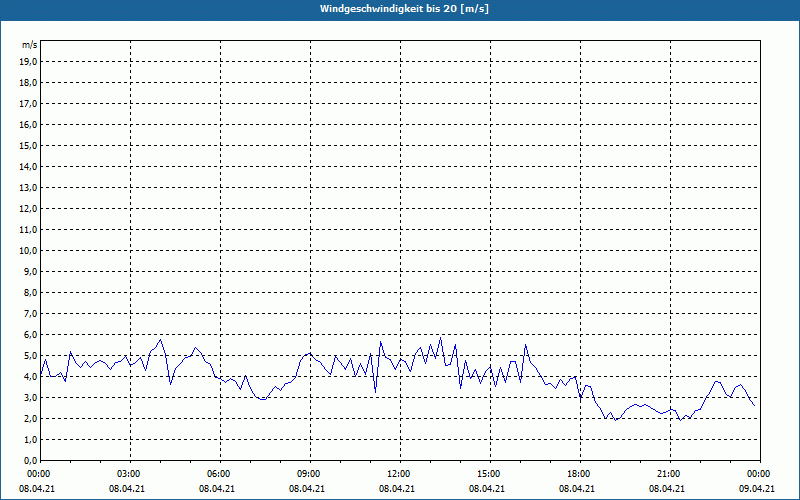Select the 03:00 time axis label
Screen dimensions: 800x500
pyautogui.click(x=131, y=474)
